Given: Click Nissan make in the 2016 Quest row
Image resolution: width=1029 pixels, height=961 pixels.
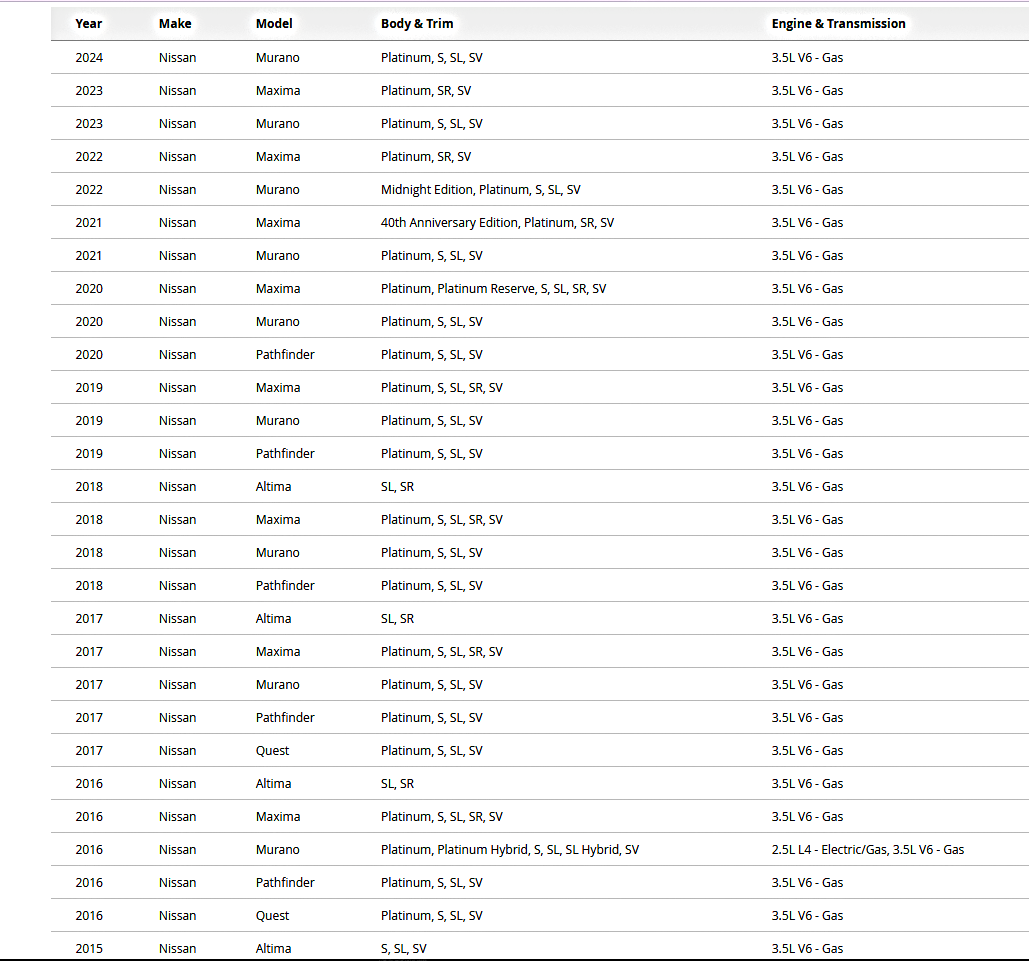Looking at the screenshot, I should [177, 916].
